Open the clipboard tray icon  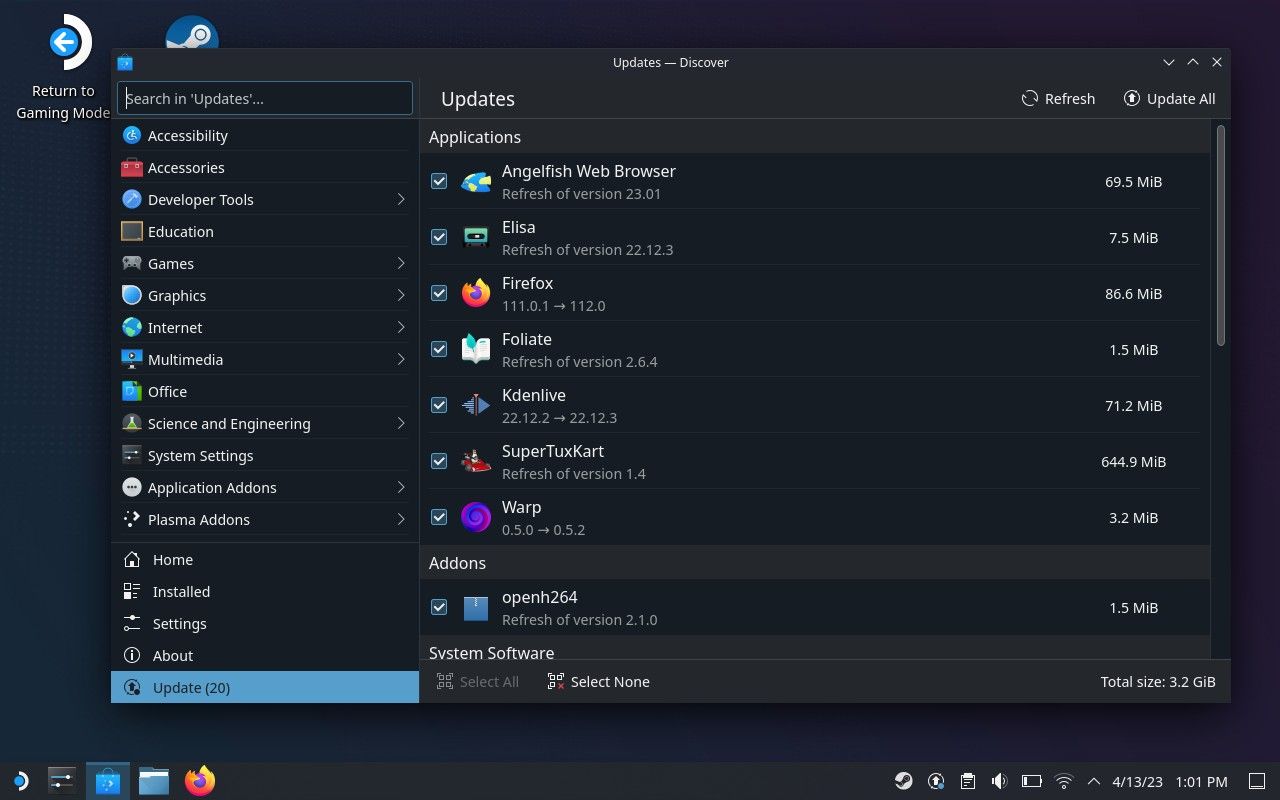point(967,781)
